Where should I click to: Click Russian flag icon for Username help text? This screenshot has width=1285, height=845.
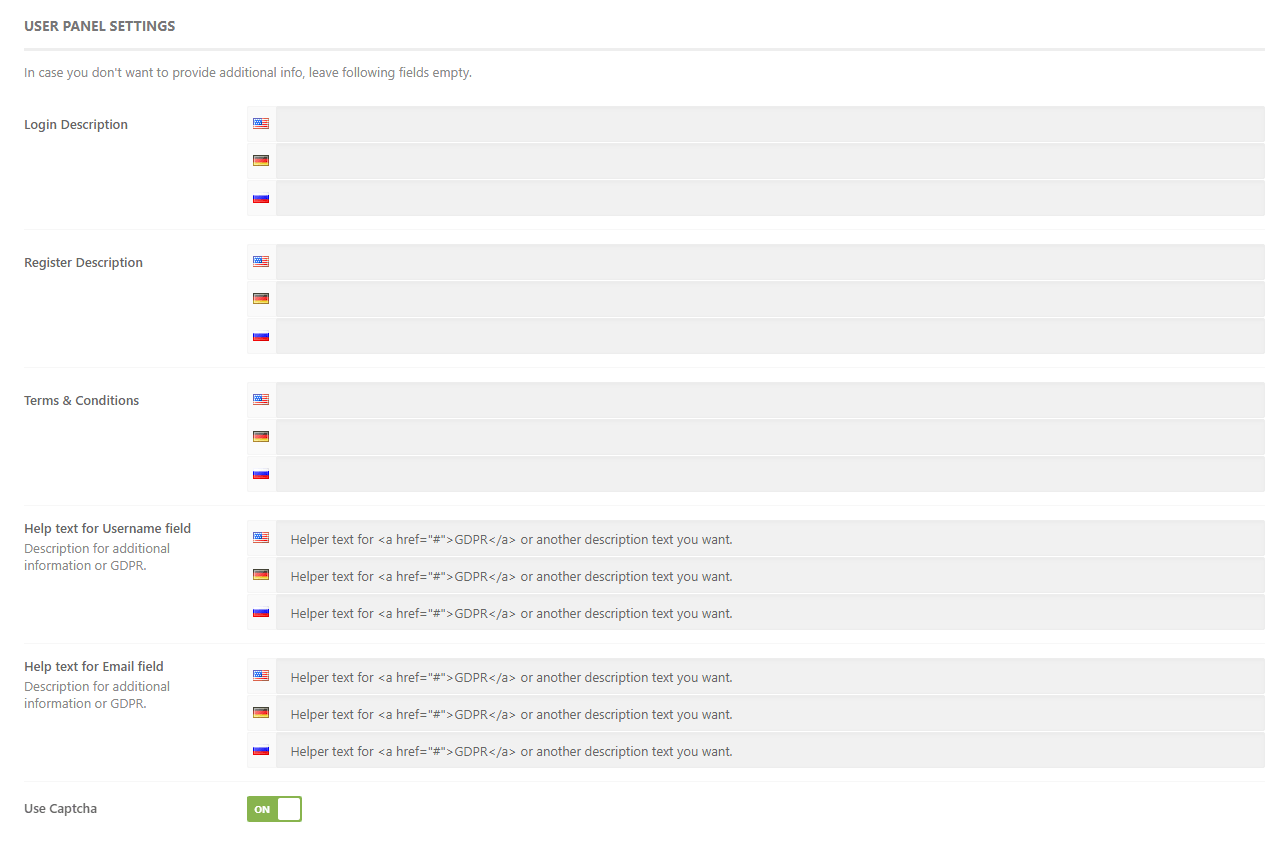point(261,612)
